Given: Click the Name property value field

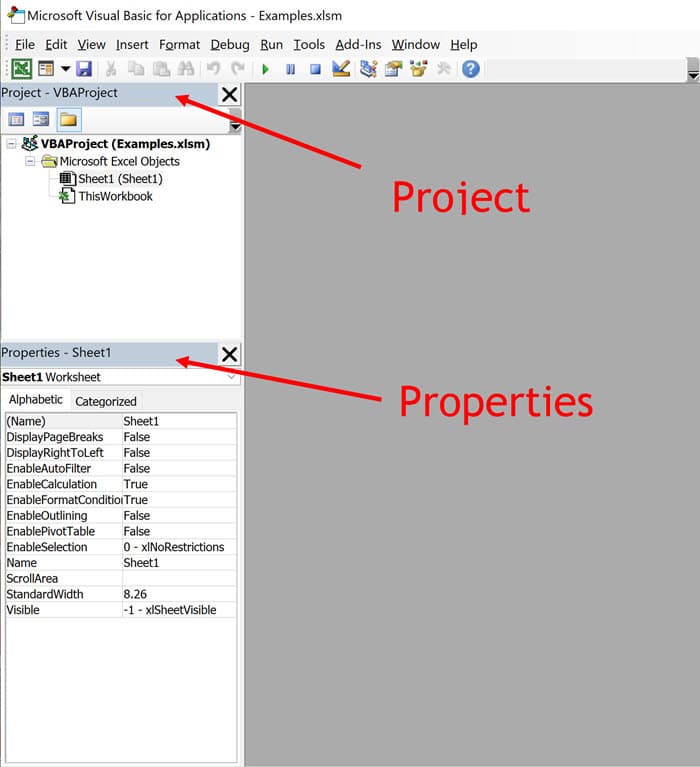Looking at the screenshot, I should point(179,563).
